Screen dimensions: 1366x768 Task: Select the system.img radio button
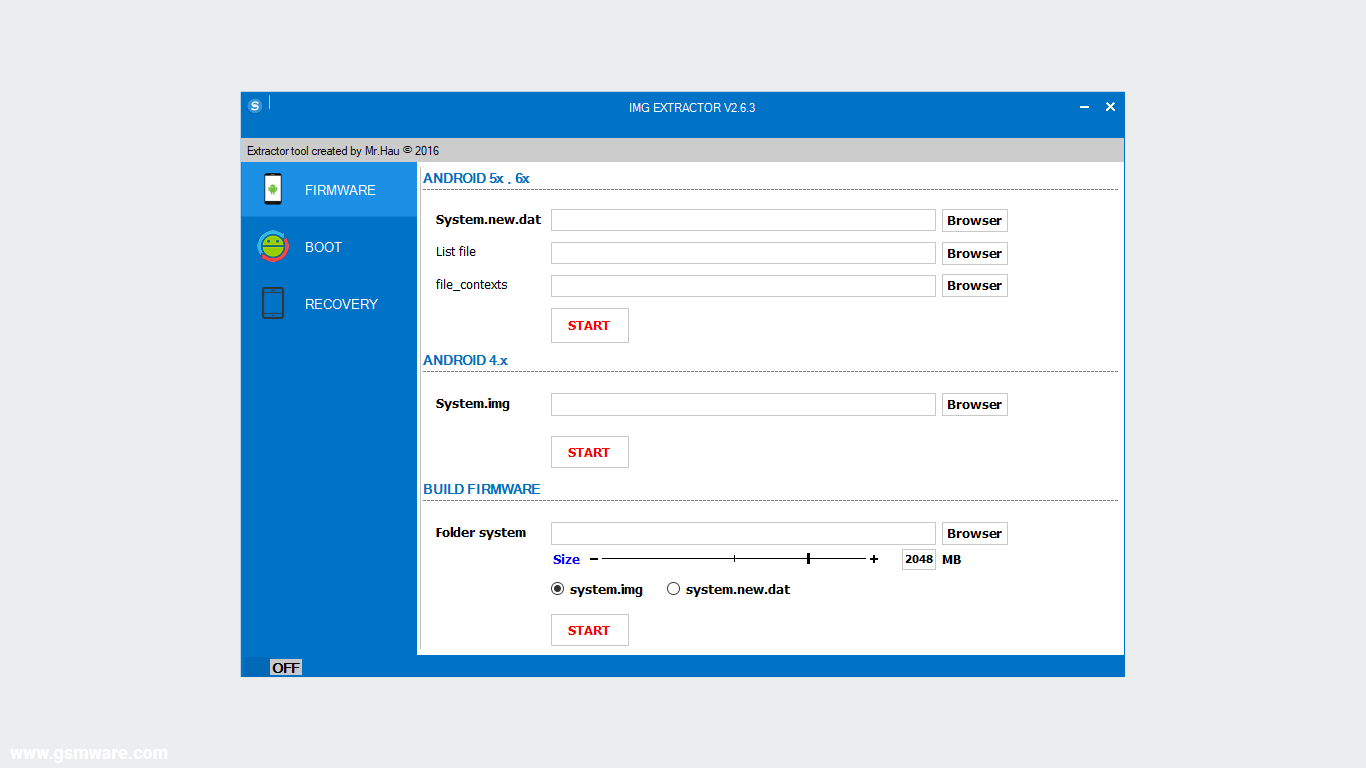click(557, 589)
